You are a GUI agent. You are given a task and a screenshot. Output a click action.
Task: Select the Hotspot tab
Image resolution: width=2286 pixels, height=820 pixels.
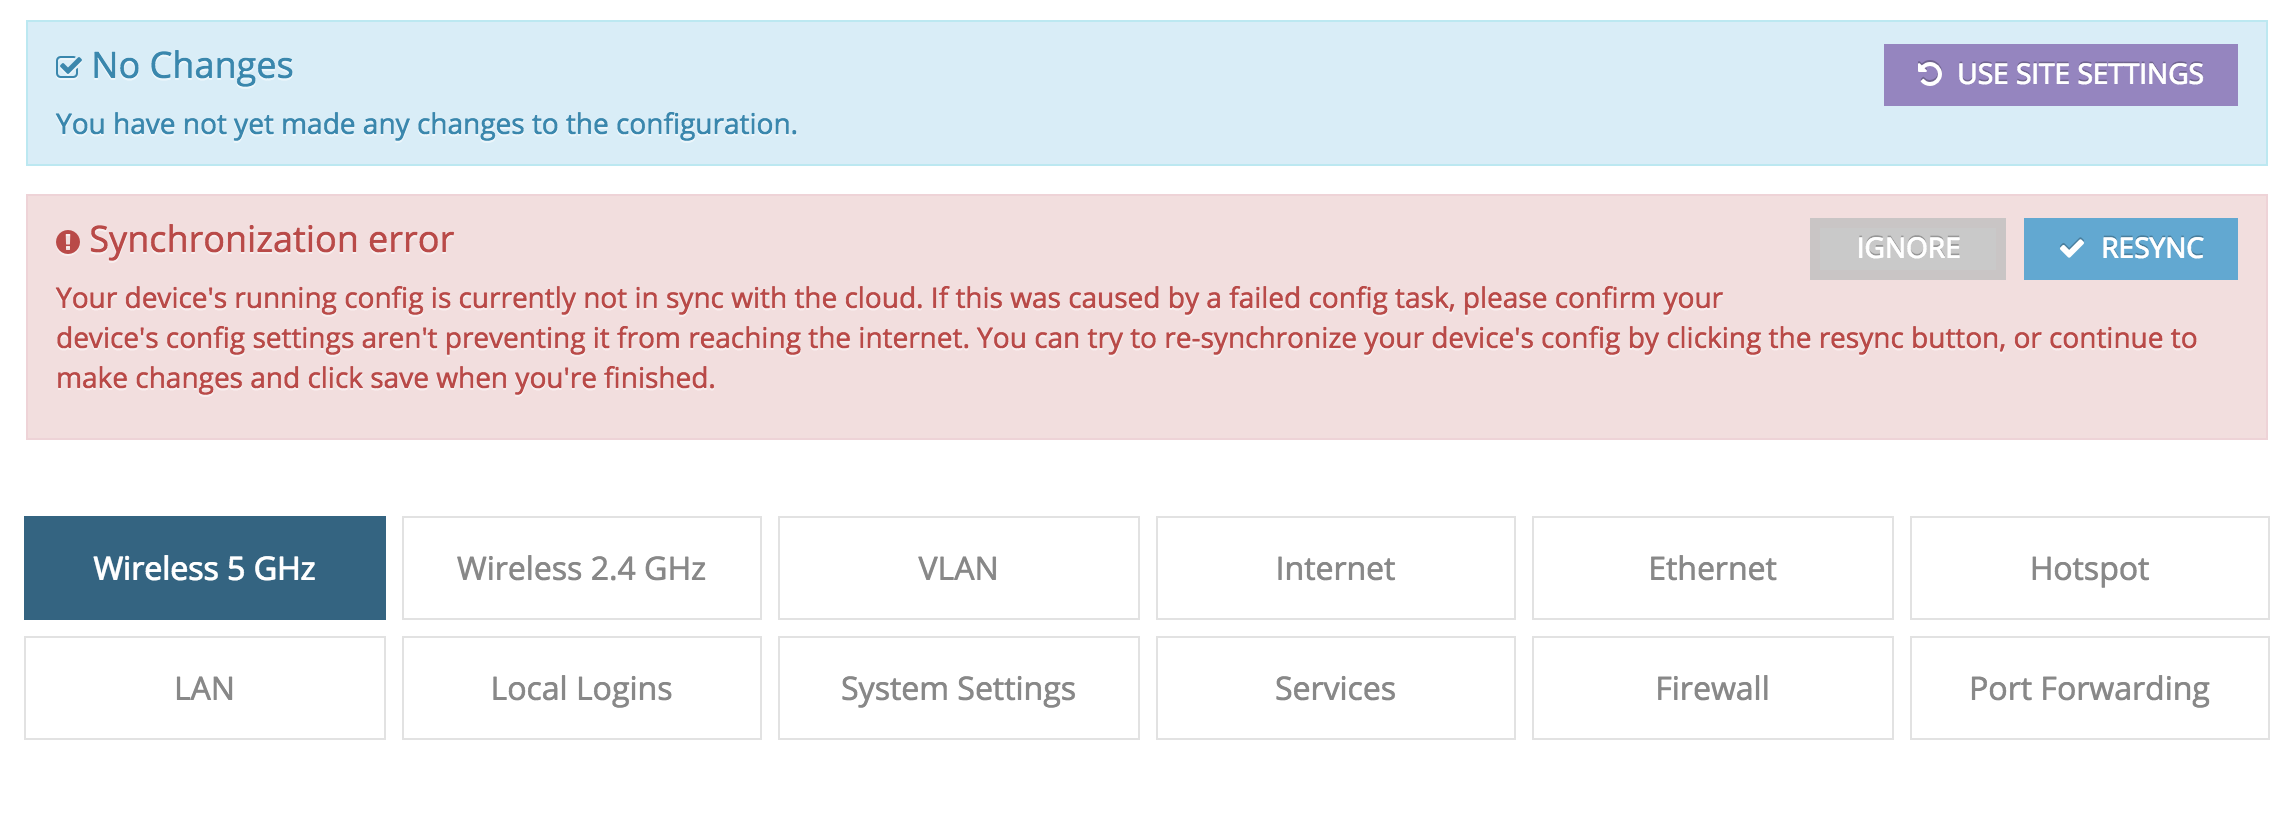[2089, 568]
